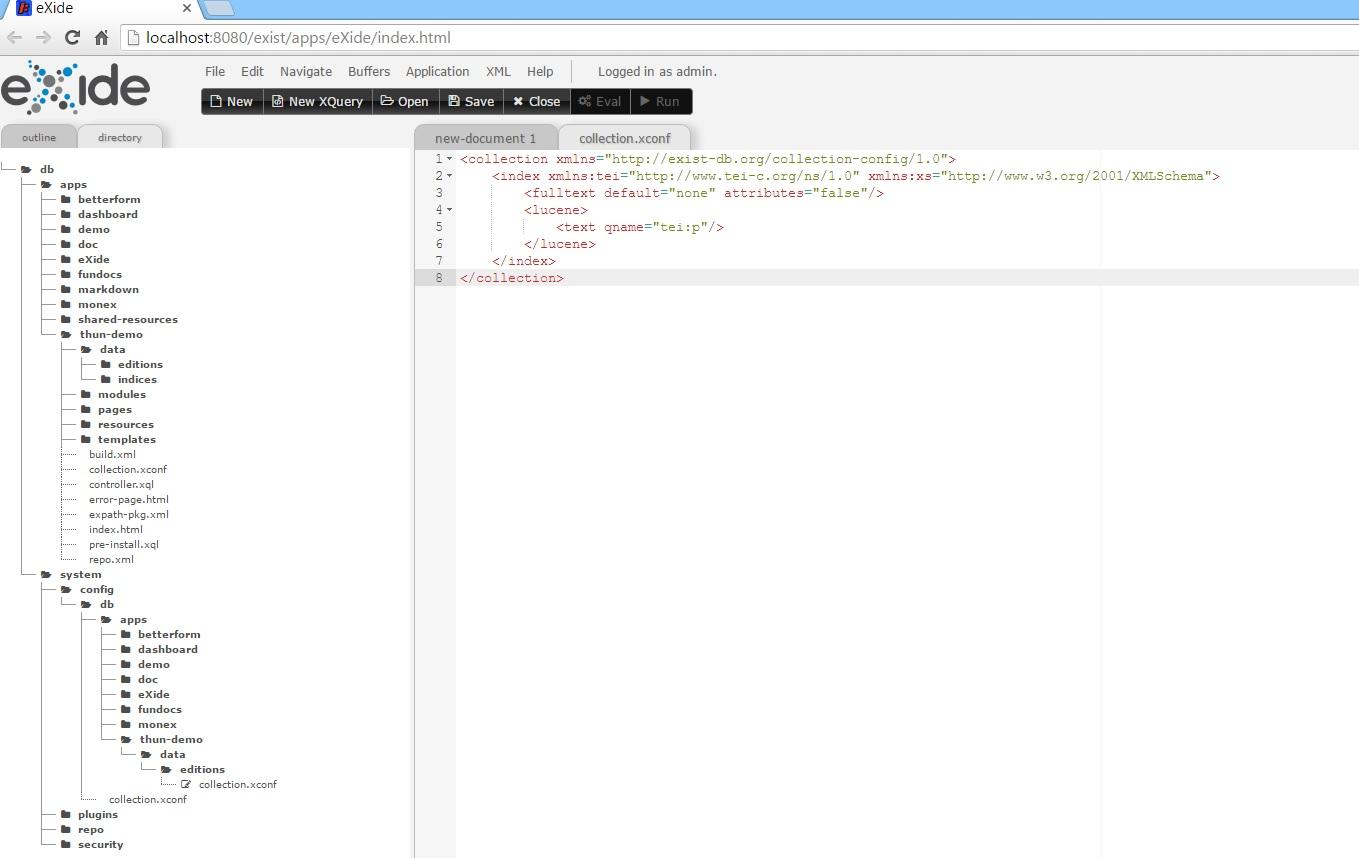Select expath-pkg.xml file

(x=128, y=514)
